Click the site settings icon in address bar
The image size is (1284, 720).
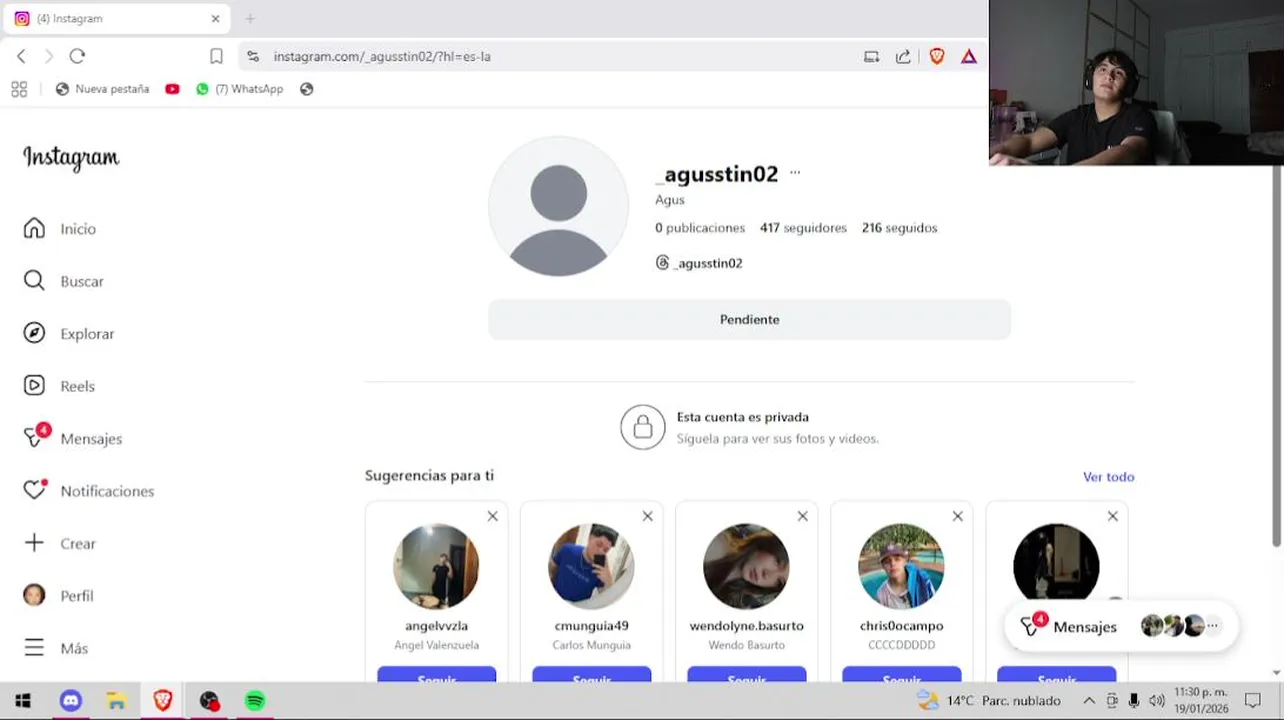coord(253,57)
